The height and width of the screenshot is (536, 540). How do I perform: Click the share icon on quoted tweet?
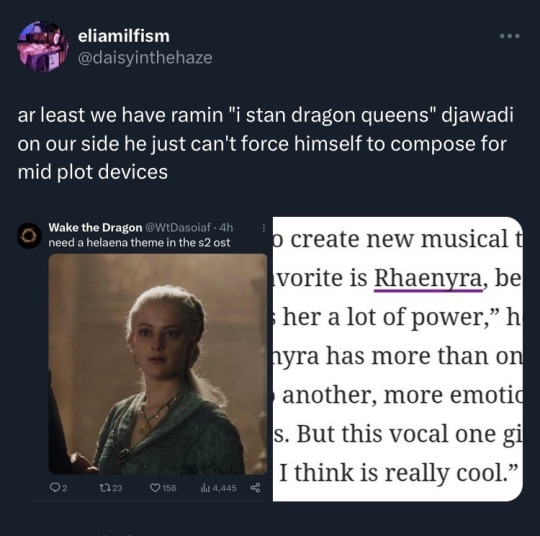[256, 487]
